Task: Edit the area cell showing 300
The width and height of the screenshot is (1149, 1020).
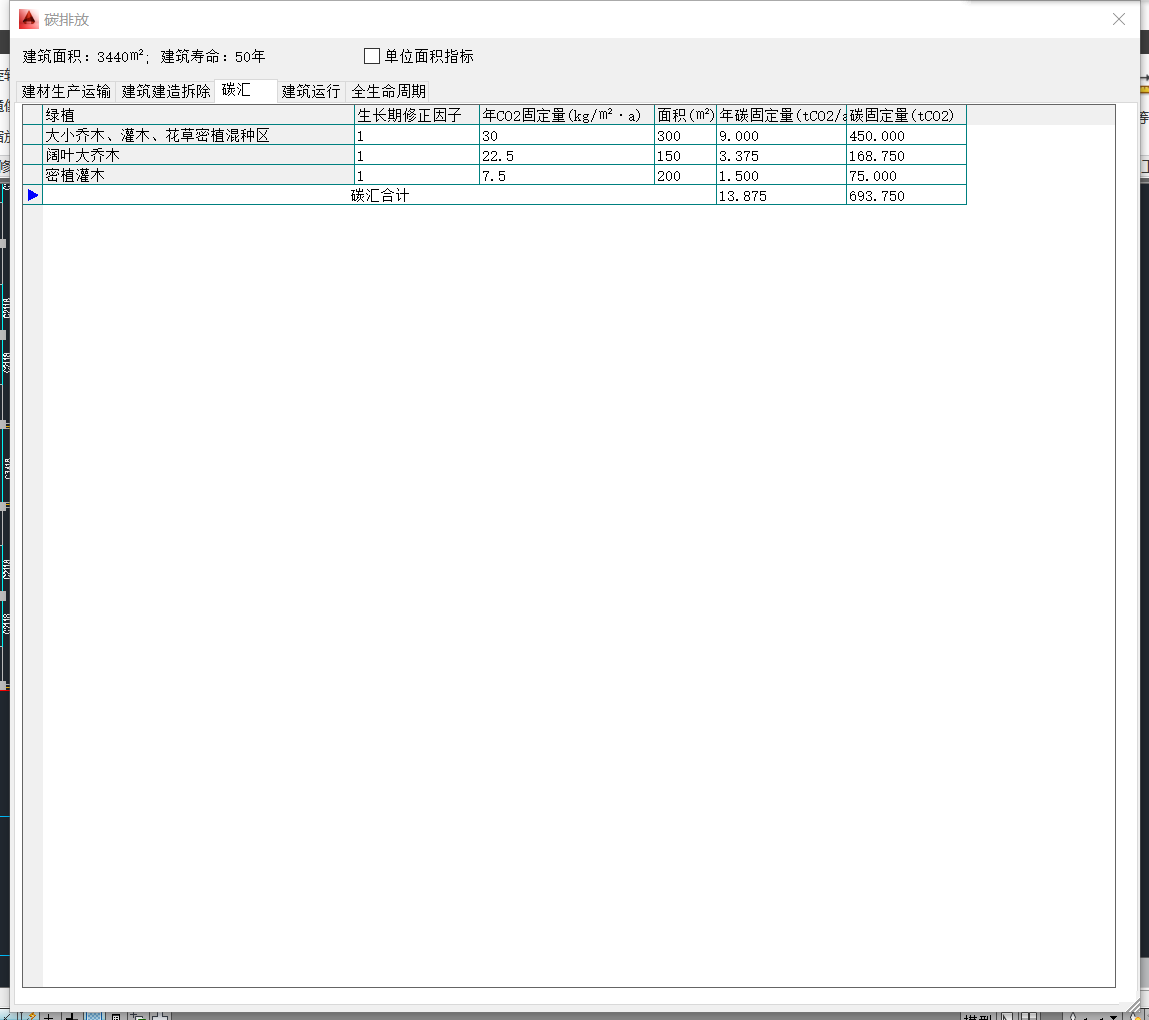Action: coord(685,136)
